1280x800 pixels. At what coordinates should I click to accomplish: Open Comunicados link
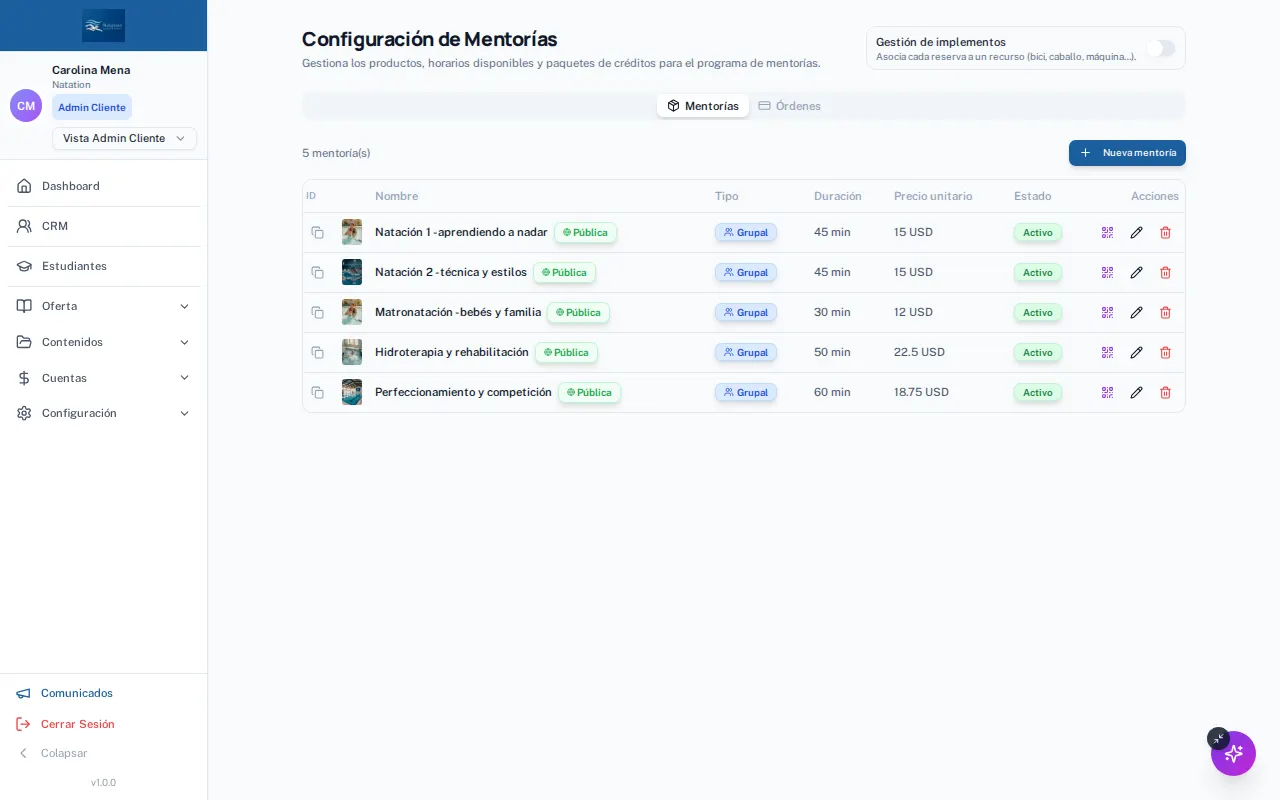65,693
